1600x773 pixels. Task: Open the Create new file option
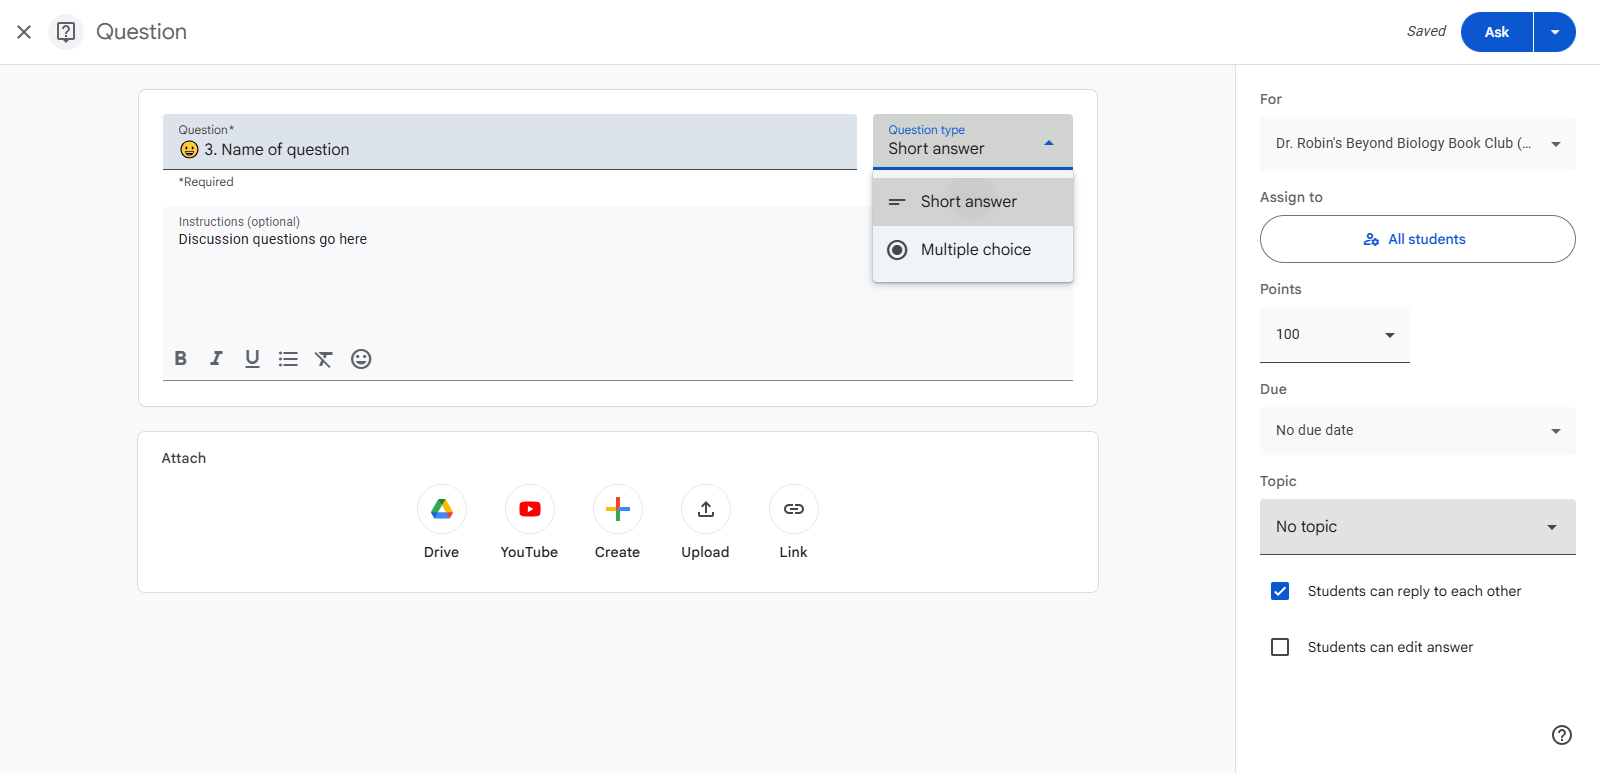coord(618,509)
